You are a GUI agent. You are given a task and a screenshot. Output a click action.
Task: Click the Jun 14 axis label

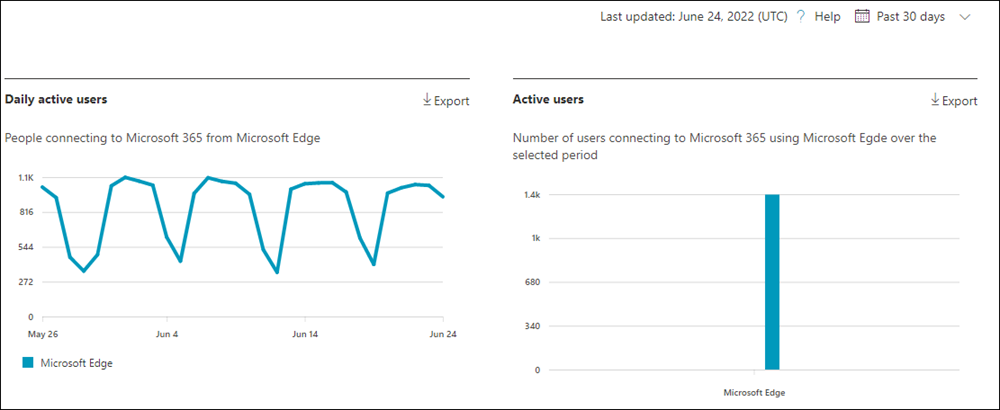tap(305, 333)
